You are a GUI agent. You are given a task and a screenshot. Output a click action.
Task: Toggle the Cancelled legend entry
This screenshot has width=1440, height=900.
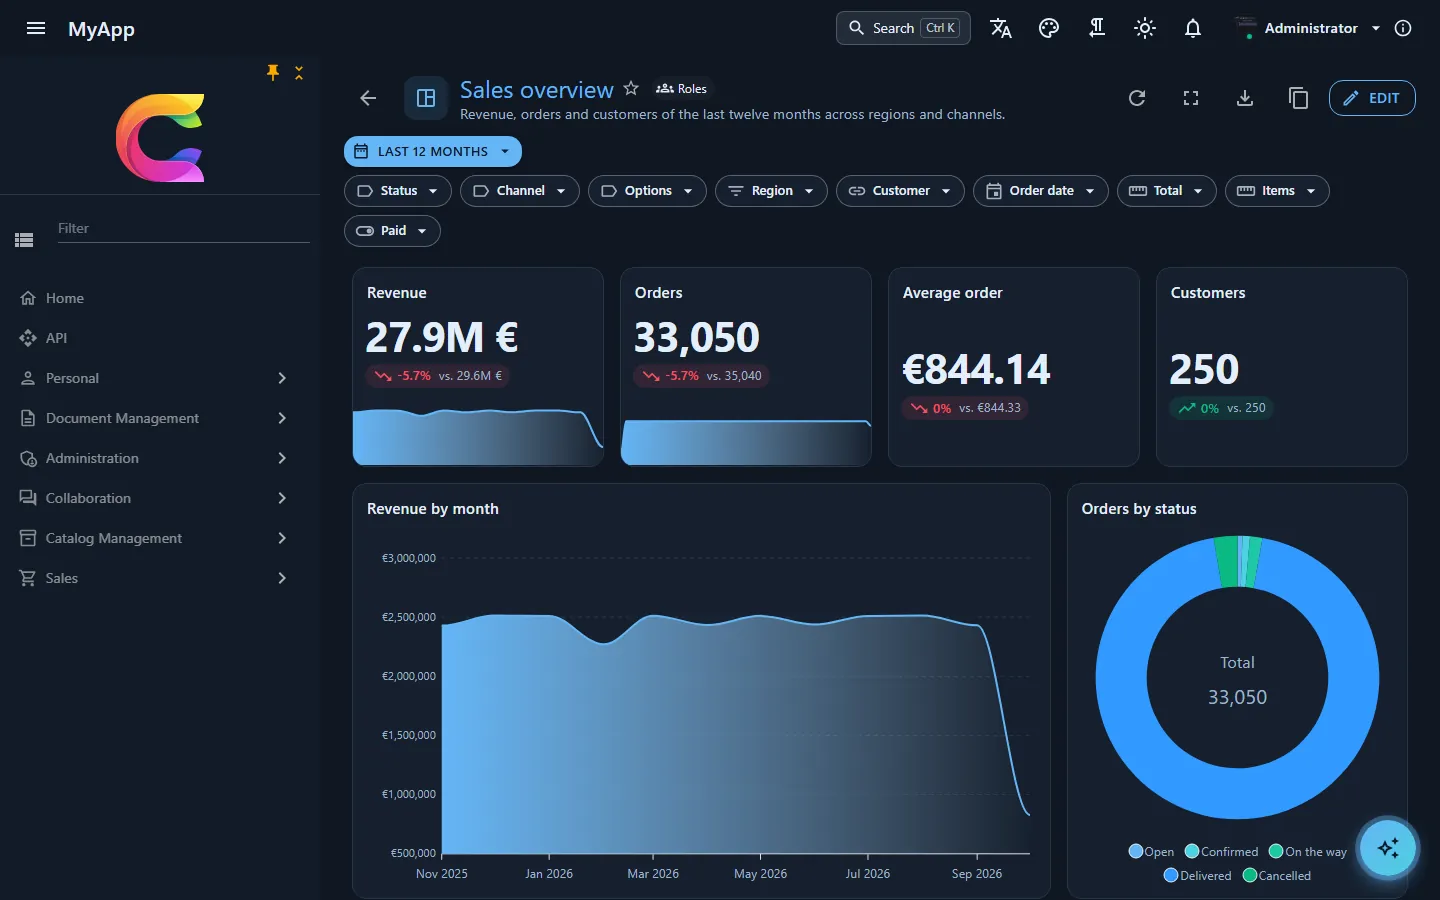(x=1277, y=876)
